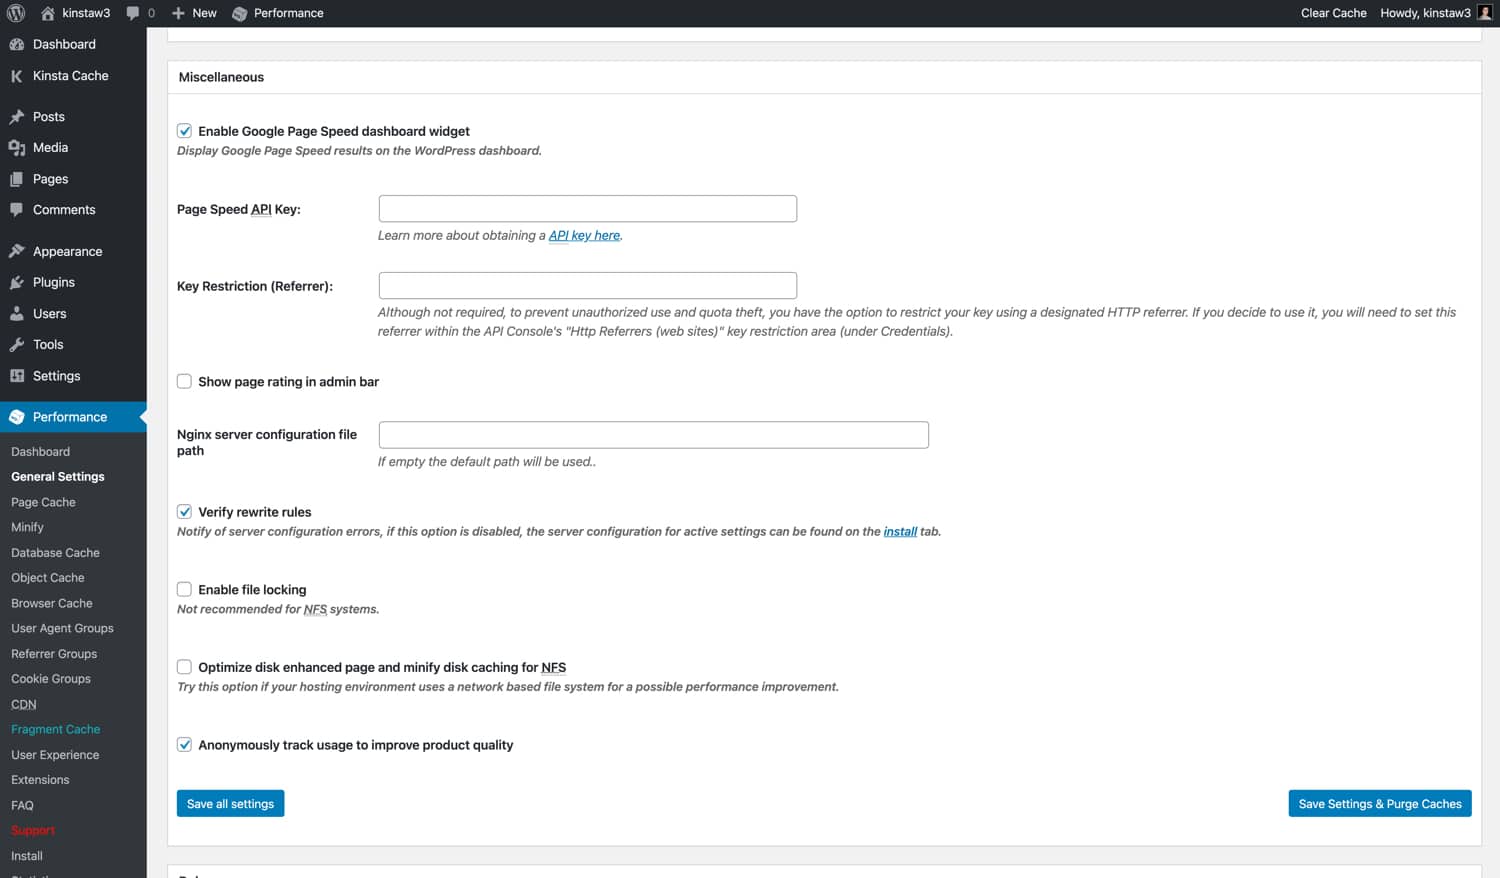Click the WordPress logo in the admin bar
The height and width of the screenshot is (878, 1500).
(17, 13)
